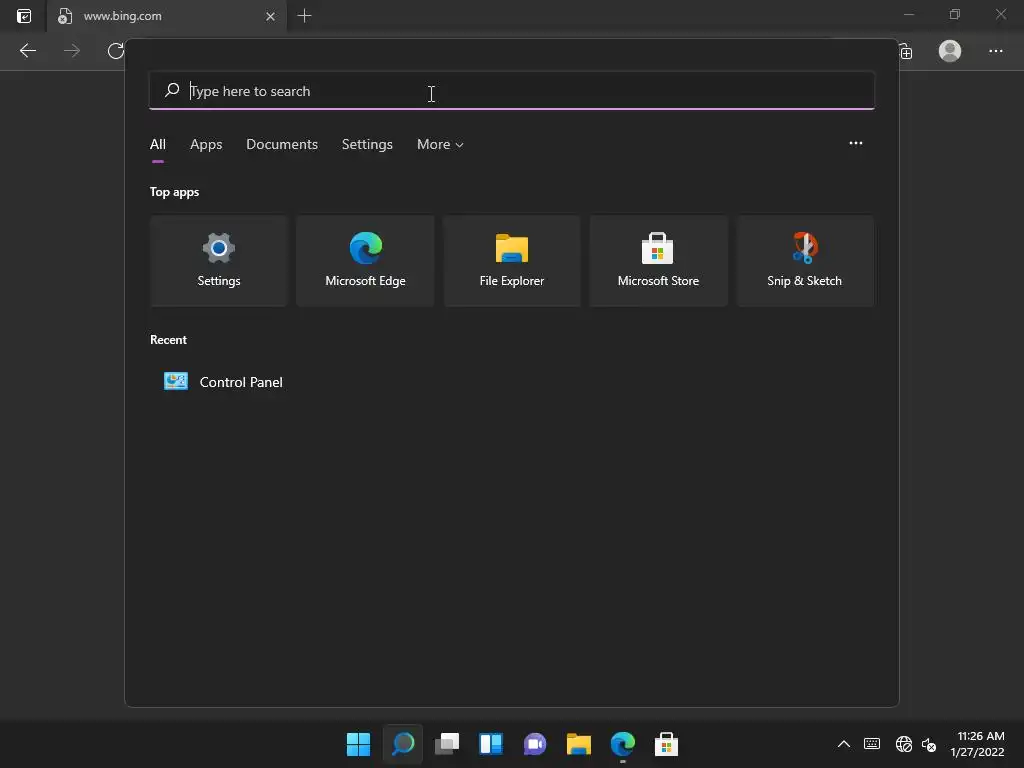The height and width of the screenshot is (768, 1024).
Task: Open Teams Chat from the taskbar
Action: [x=535, y=744]
